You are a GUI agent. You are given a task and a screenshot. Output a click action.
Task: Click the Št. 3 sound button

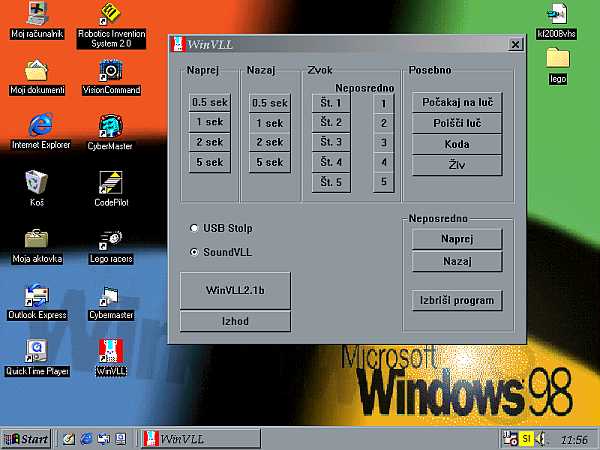pyautogui.click(x=331, y=142)
